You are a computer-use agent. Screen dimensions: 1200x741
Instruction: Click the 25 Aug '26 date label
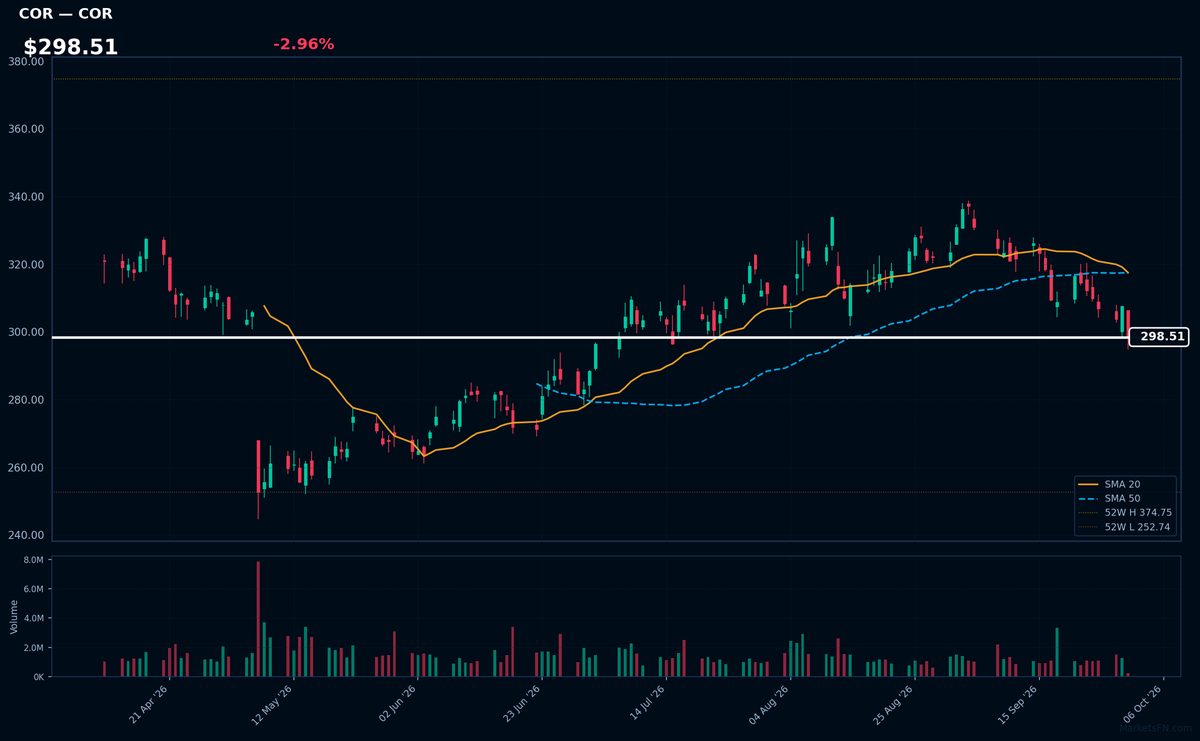(x=893, y=704)
